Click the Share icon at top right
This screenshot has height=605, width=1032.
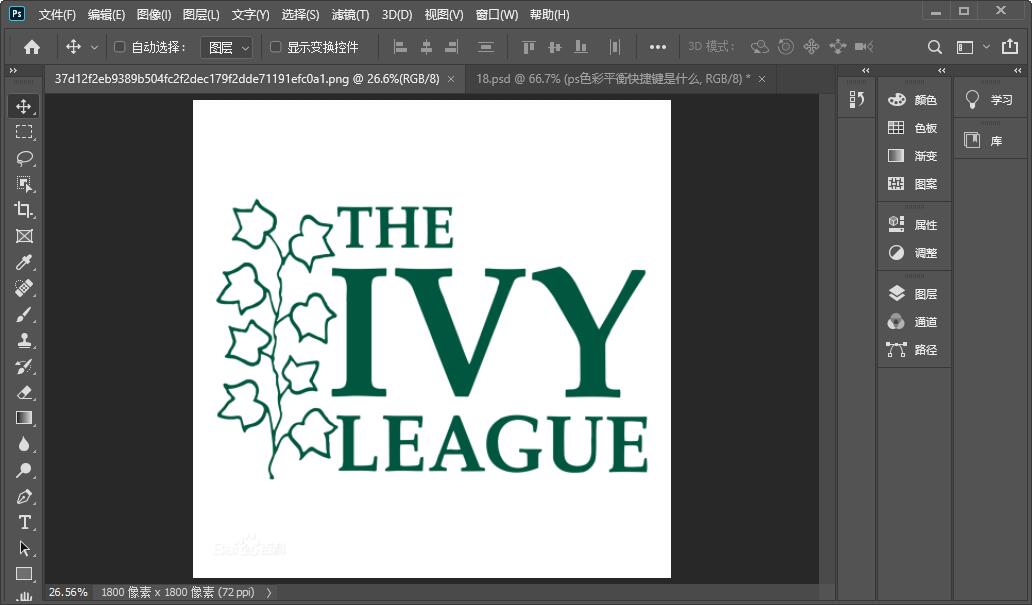tap(1009, 46)
